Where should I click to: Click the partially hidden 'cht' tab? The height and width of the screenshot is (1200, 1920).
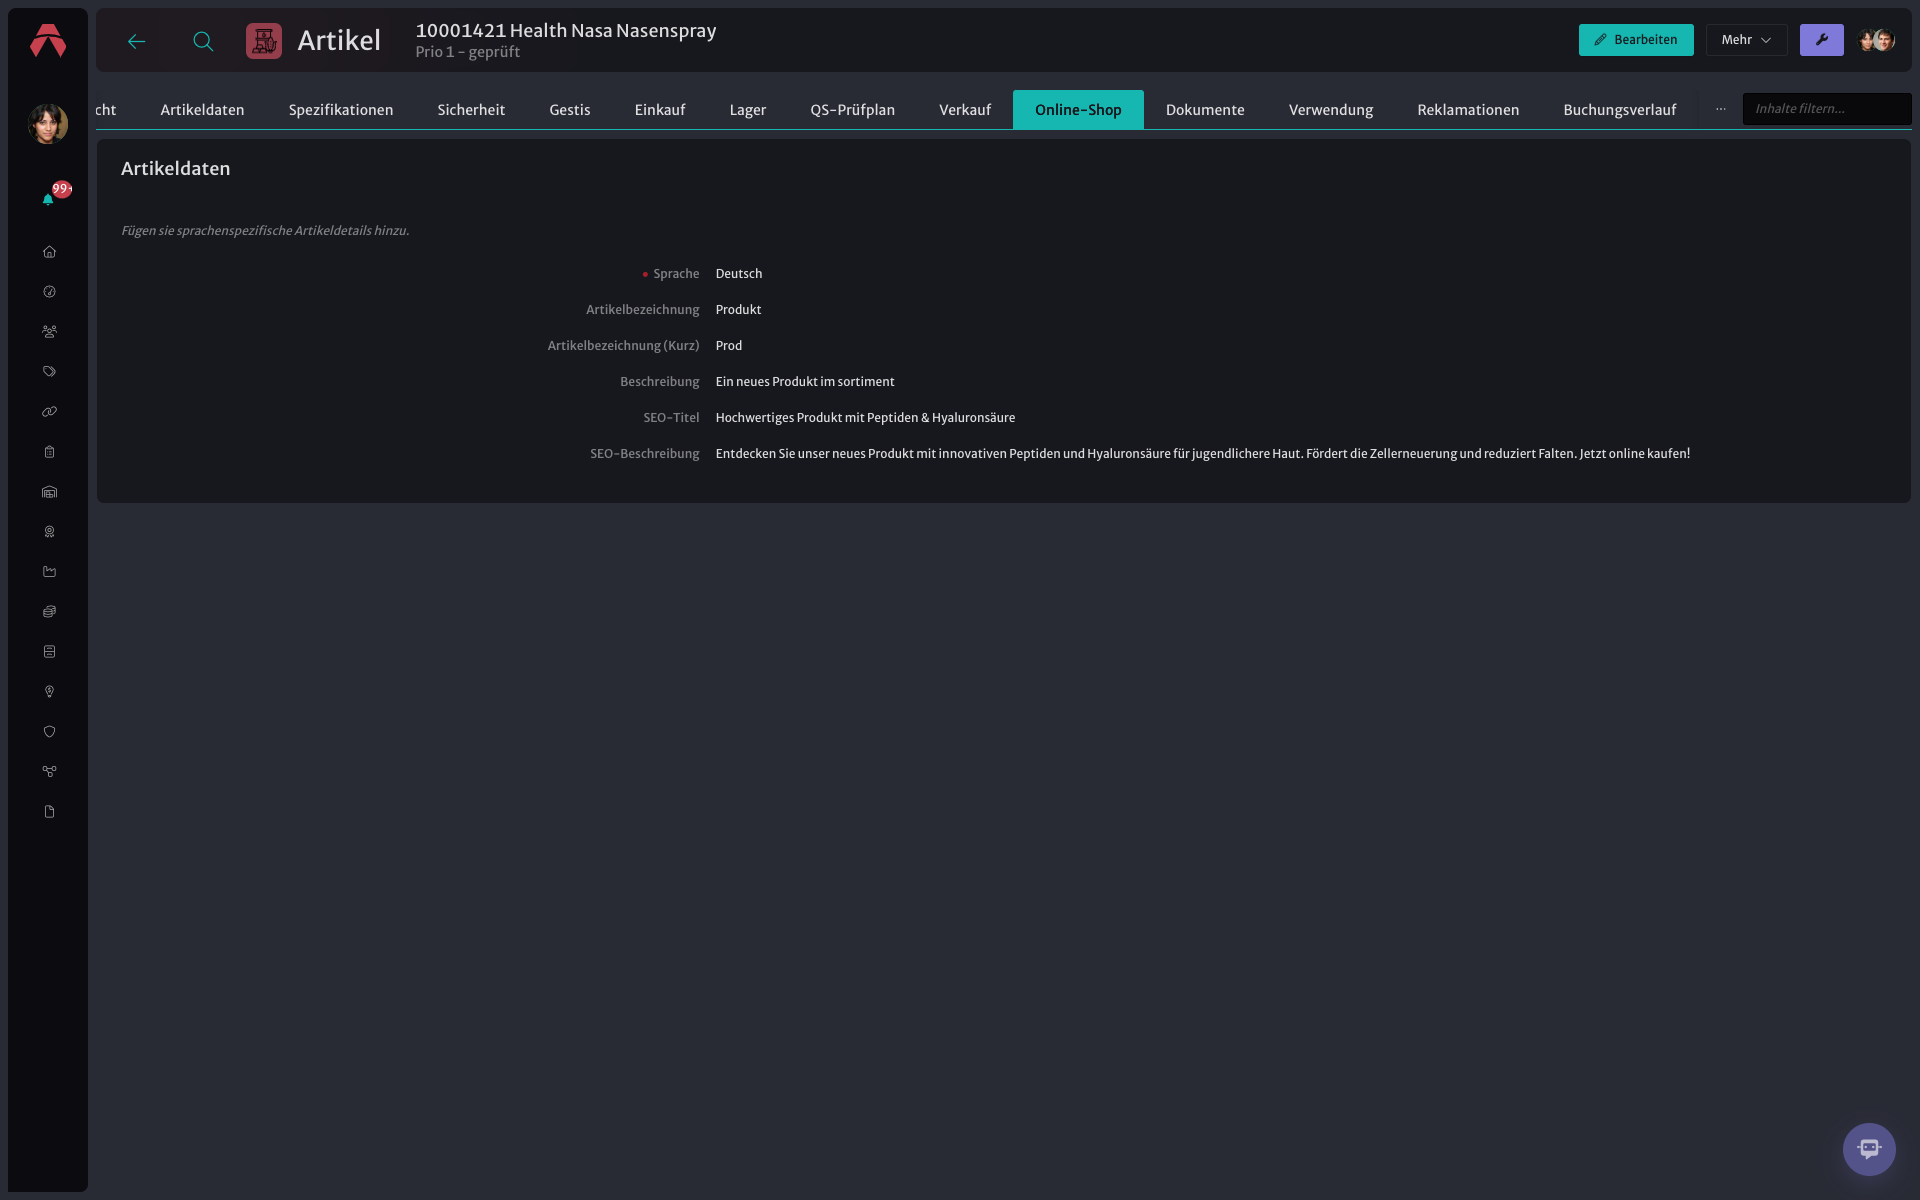[106, 110]
